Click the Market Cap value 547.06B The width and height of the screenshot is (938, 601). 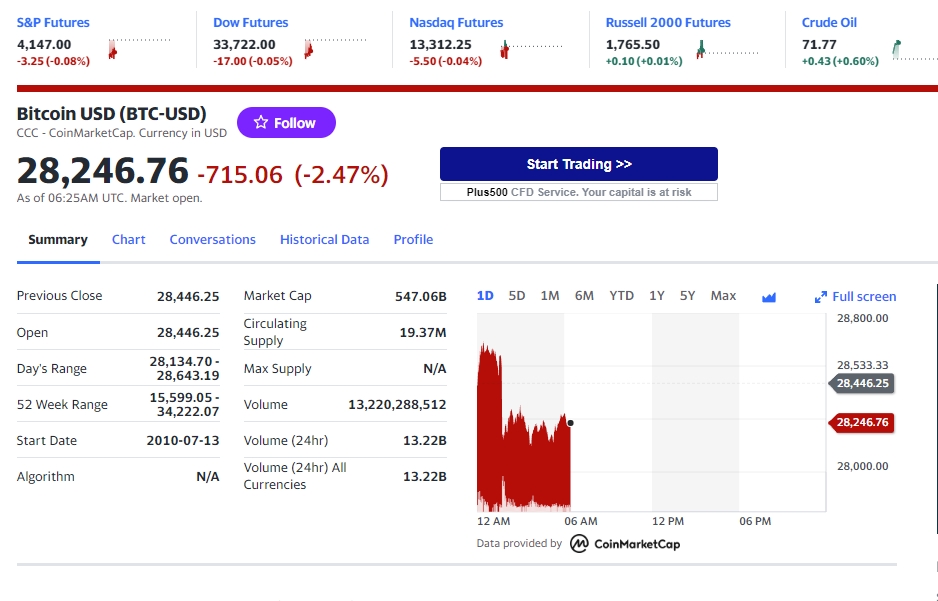(421, 296)
